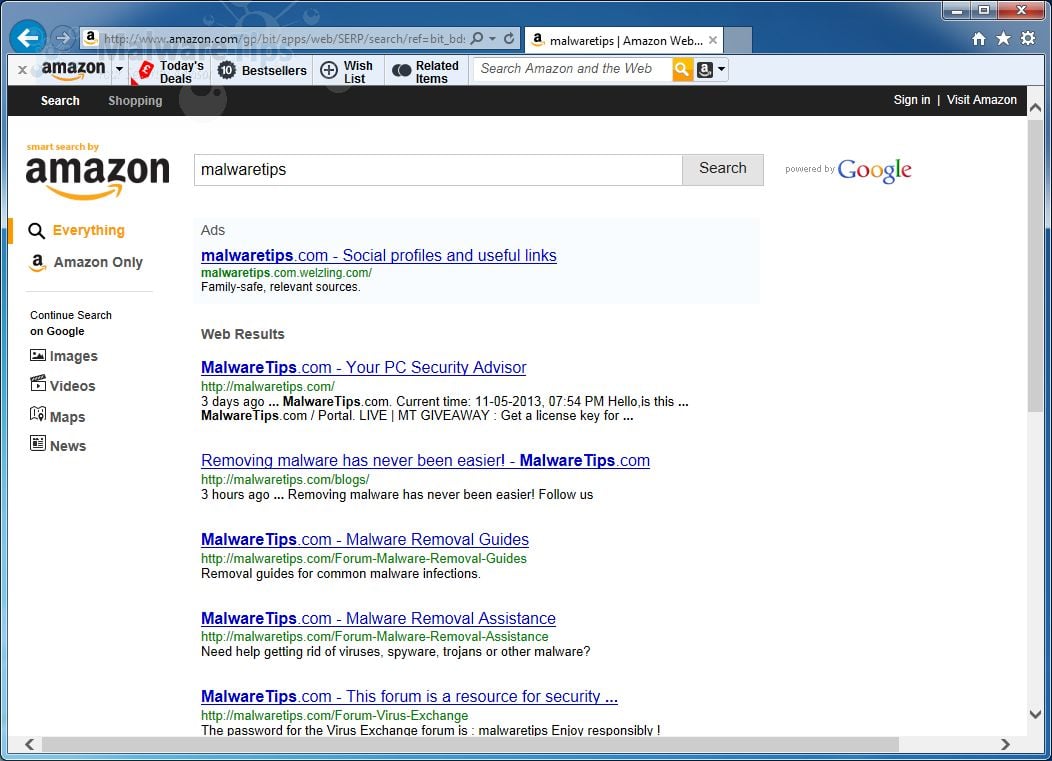Image resolution: width=1052 pixels, height=761 pixels.
Task: Switch to the Shopping tab
Action: click(135, 101)
